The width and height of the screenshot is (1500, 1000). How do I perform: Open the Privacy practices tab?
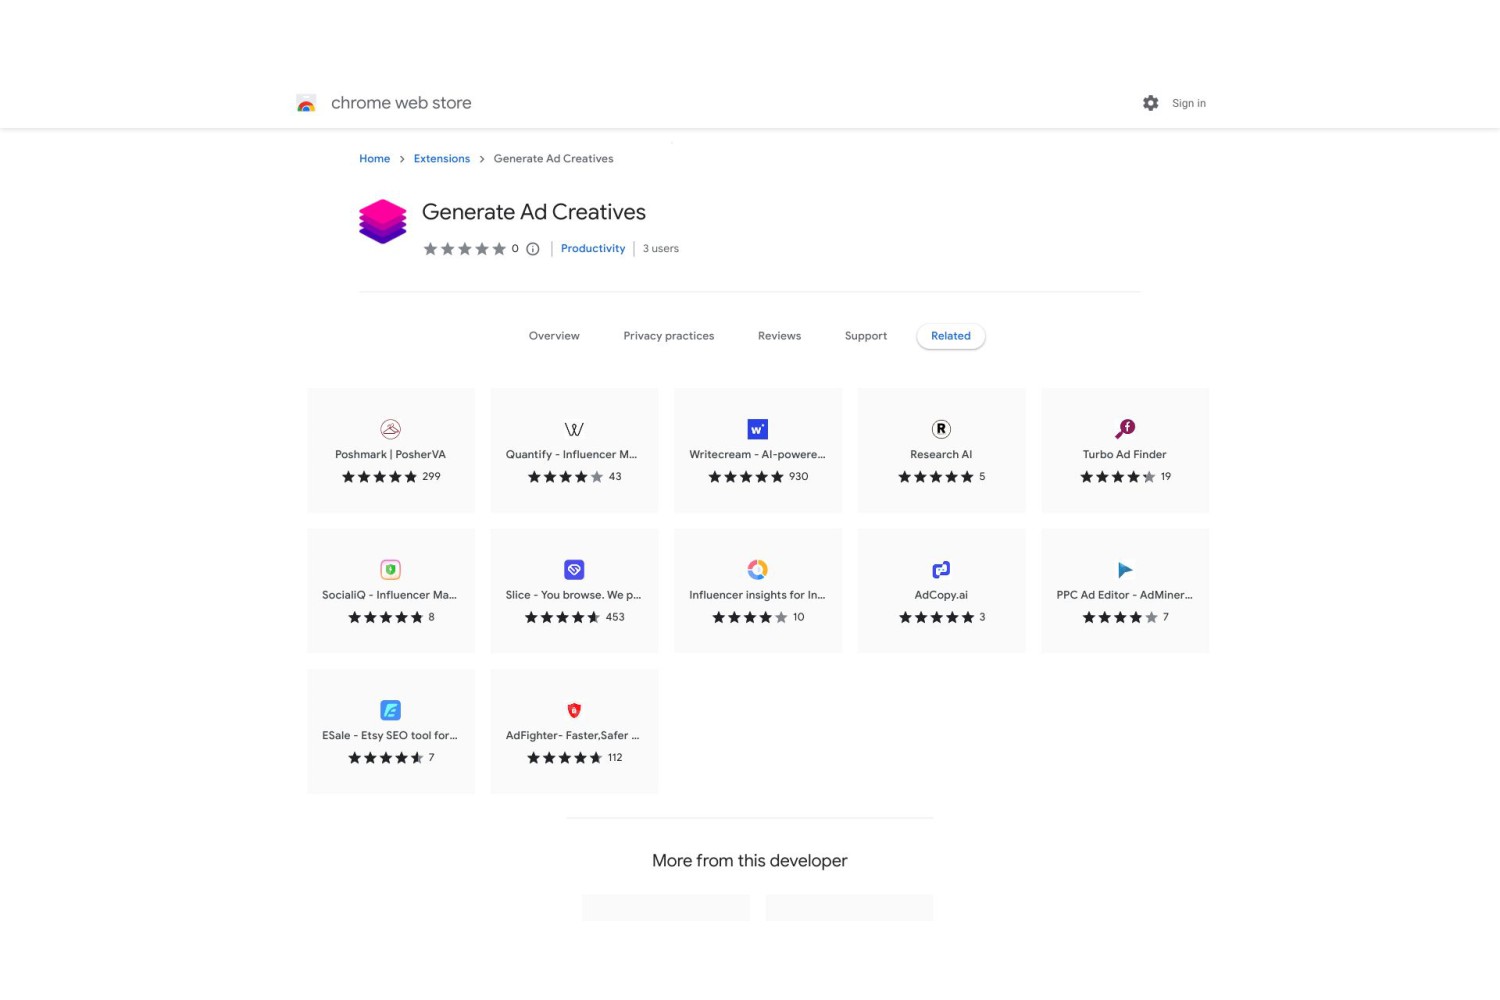coord(669,336)
